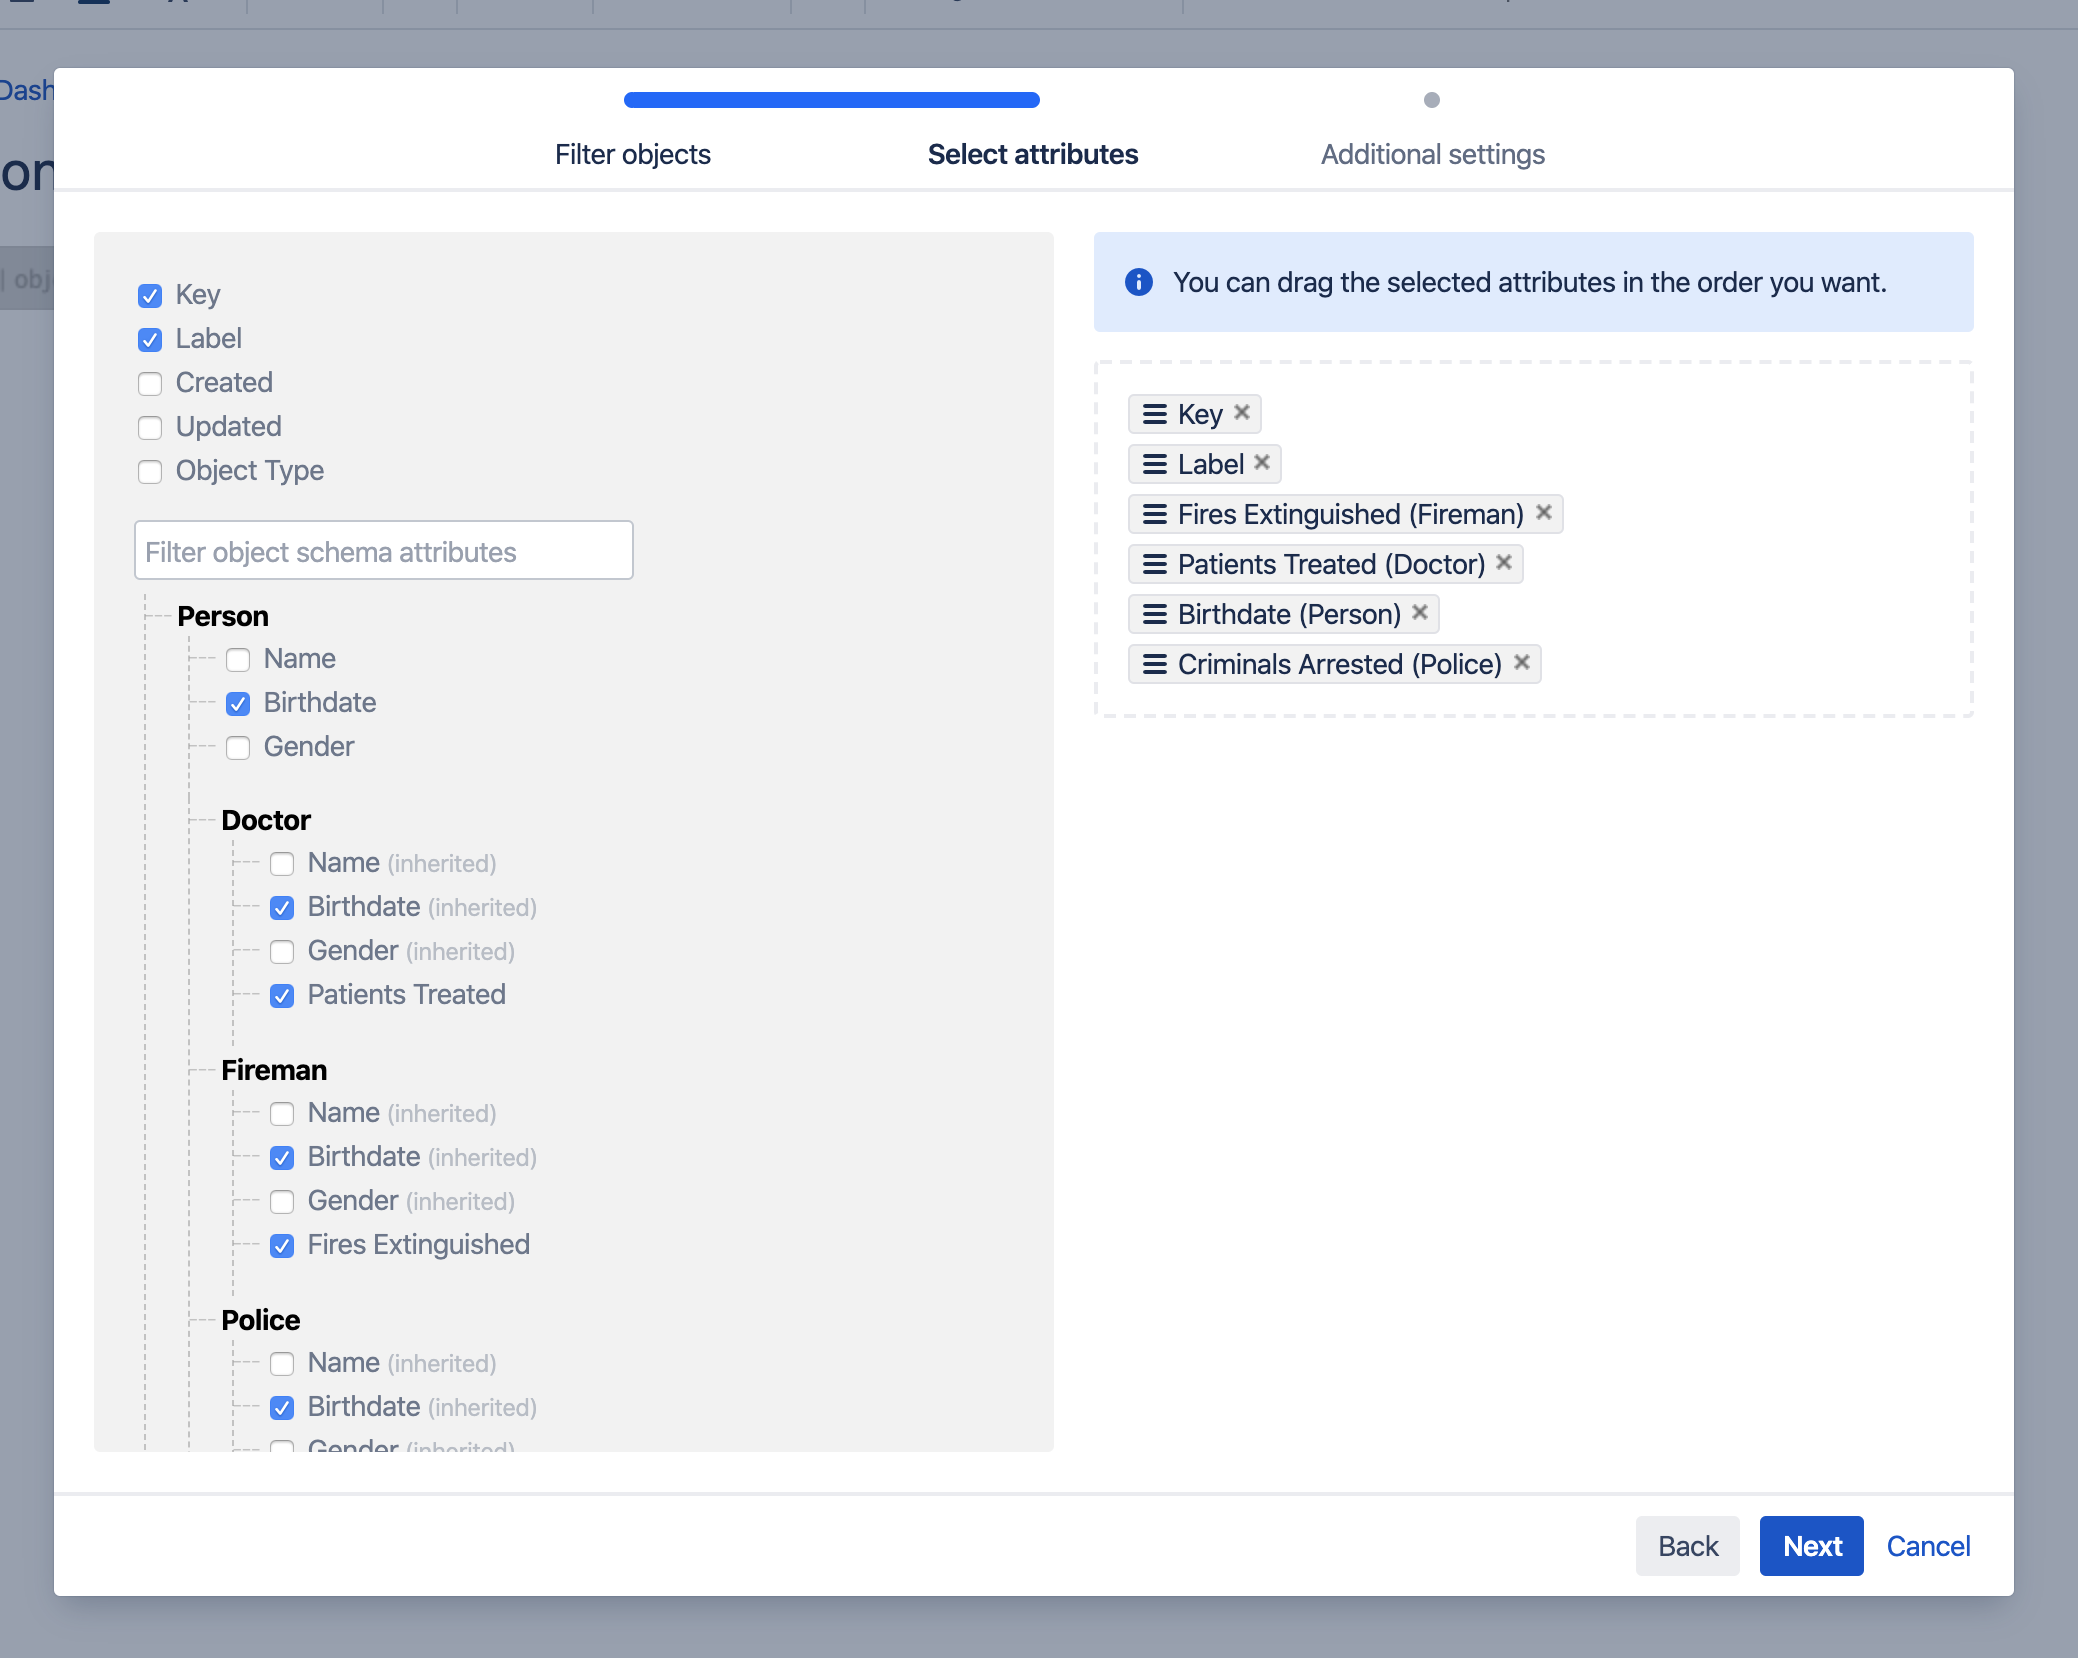
Task: Remove the Key attribute tag
Action: 1242,412
